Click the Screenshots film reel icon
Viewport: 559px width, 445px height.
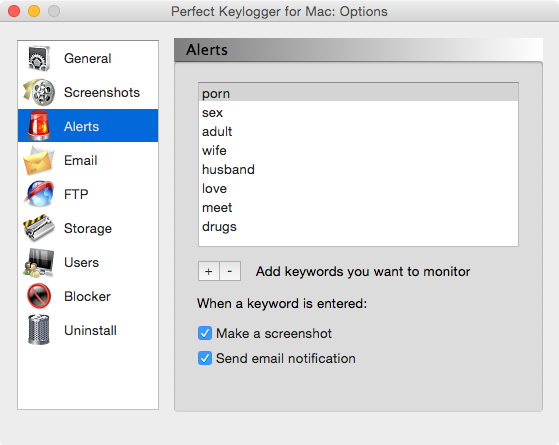(x=39, y=92)
